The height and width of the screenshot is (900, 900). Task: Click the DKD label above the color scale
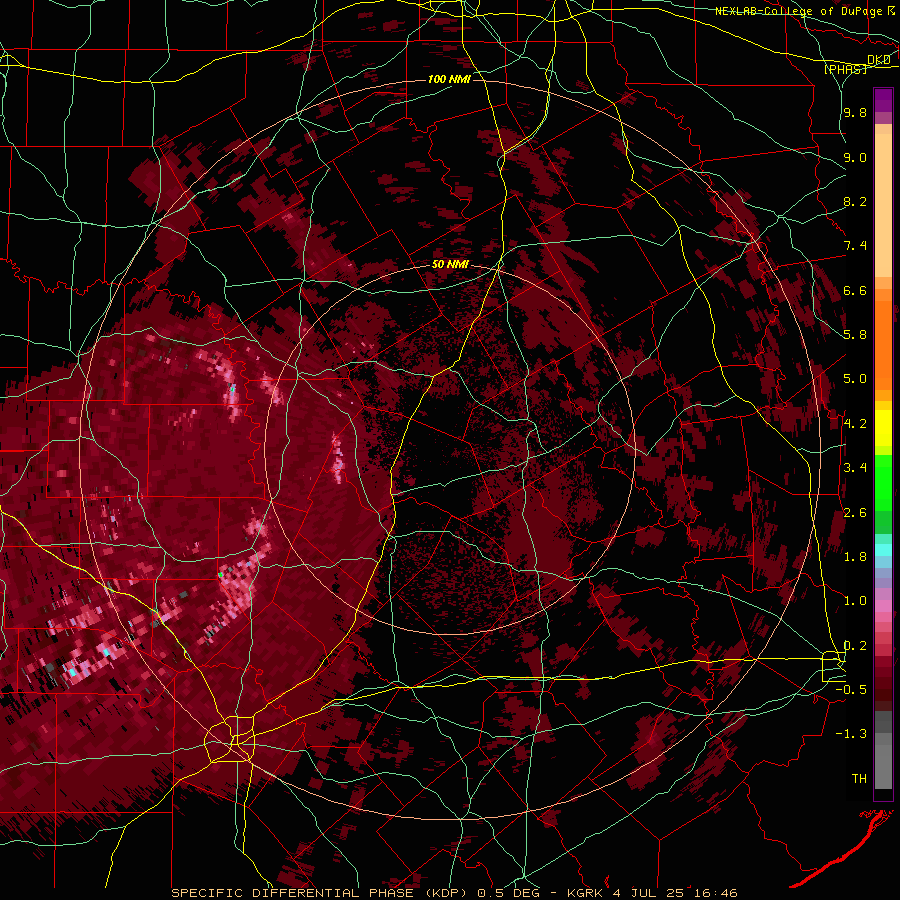879,60
